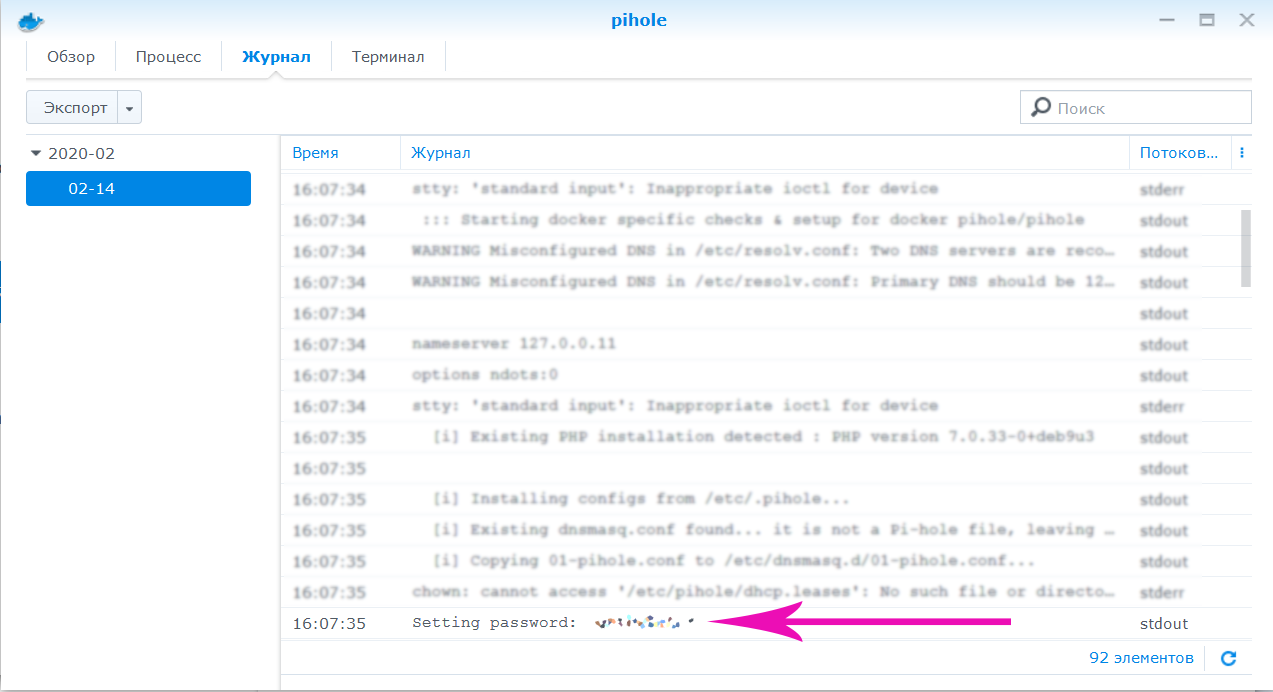This screenshot has height=692, width=1273.
Task: Sort by the Время column header
Action: point(340,153)
